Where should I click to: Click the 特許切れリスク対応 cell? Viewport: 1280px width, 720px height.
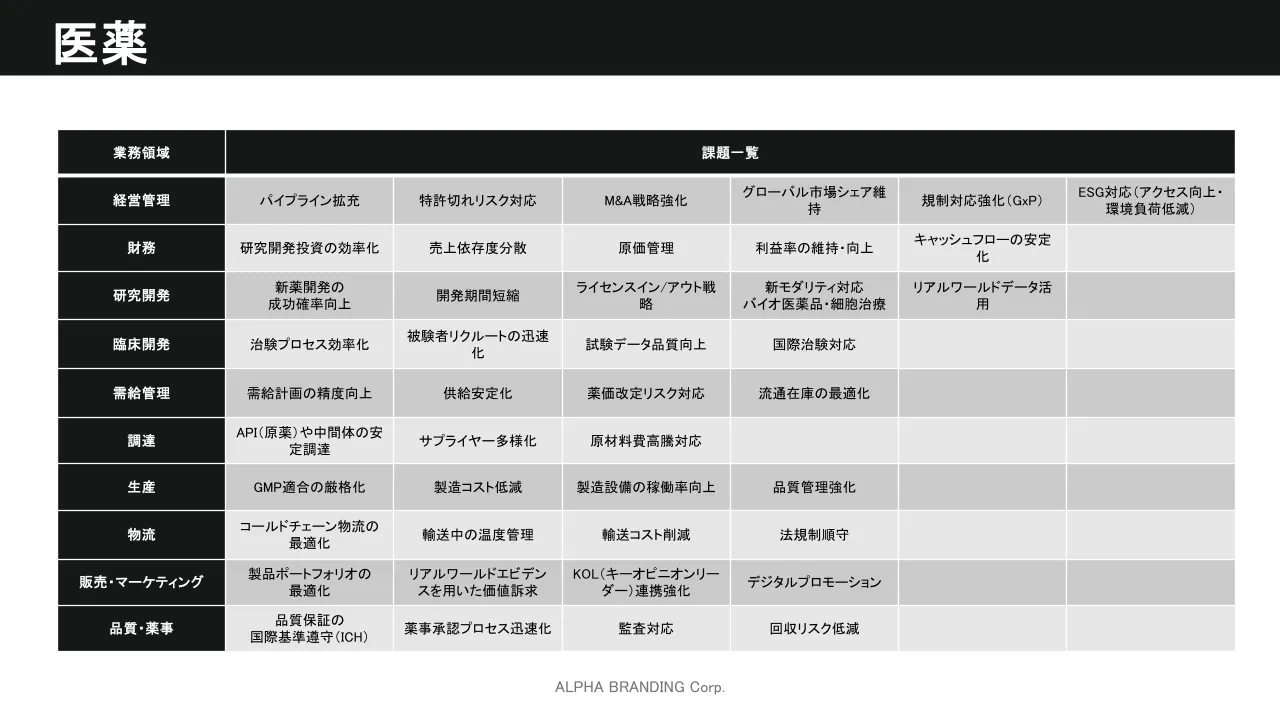point(478,200)
